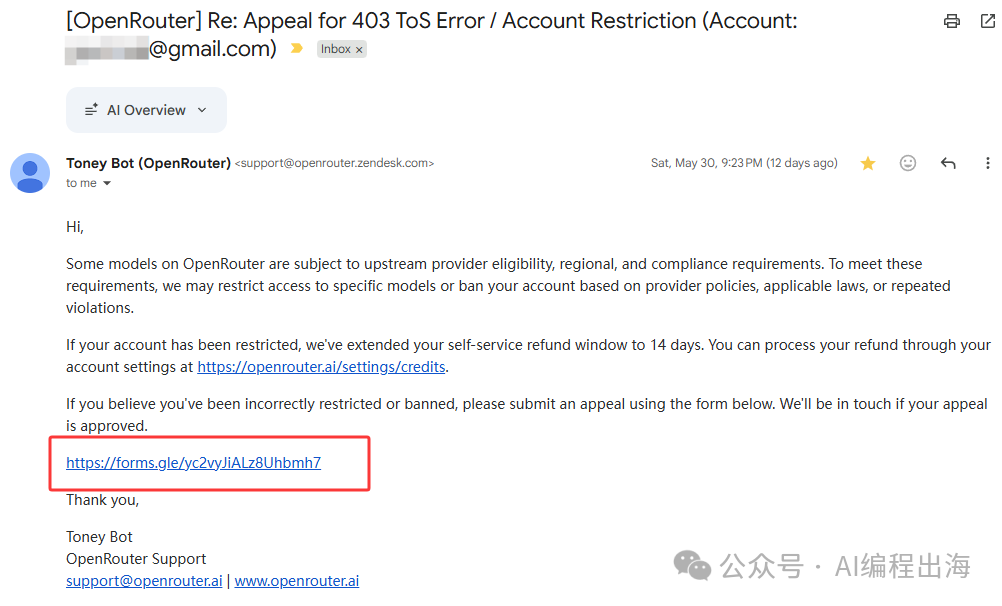Viewport: 1002px width, 606px height.
Task: Open the three-dot more options menu
Action: point(987,163)
